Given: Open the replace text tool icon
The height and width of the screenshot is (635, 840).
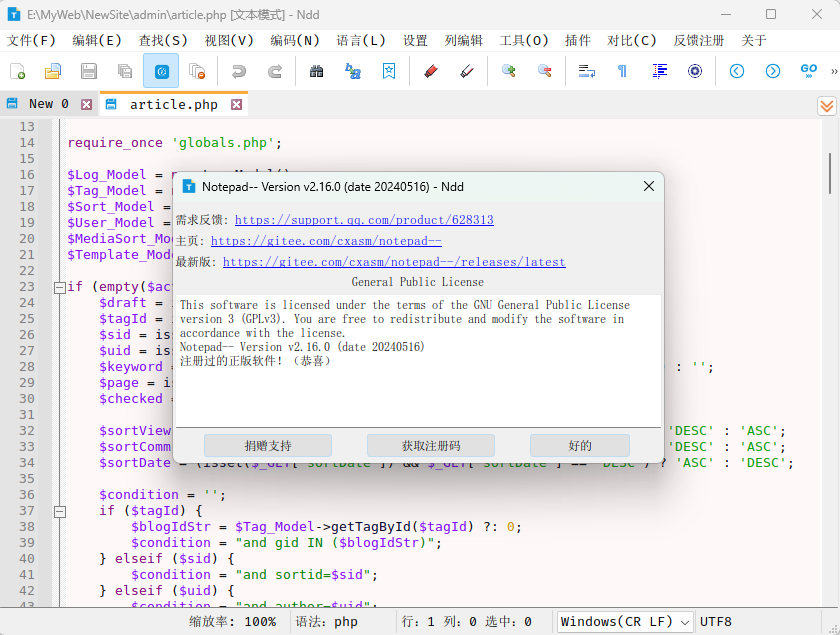Looking at the screenshot, I should pyautogui.click(x=352, y=71).
